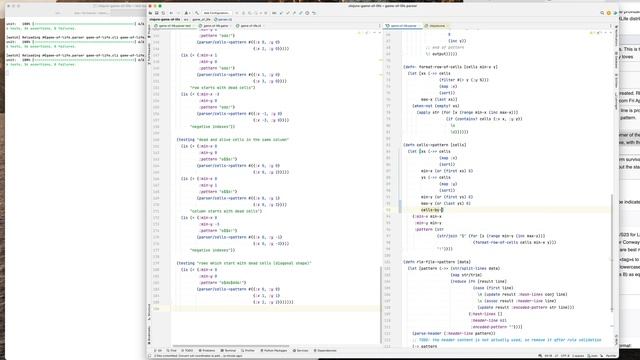Viewport: 640px width, 360px height.
Task: Click the left editor horizontal scrollbar
Action: pos(231,346)
